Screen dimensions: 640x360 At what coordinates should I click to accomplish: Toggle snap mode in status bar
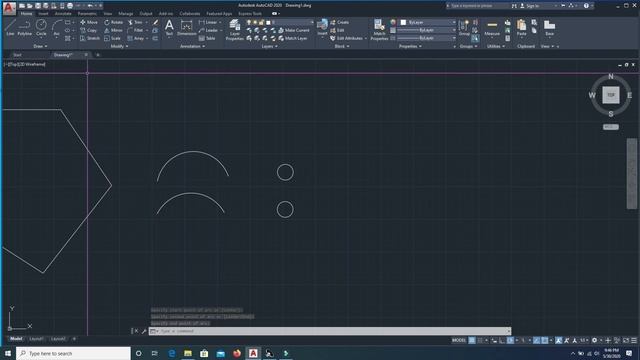(480, 340)
